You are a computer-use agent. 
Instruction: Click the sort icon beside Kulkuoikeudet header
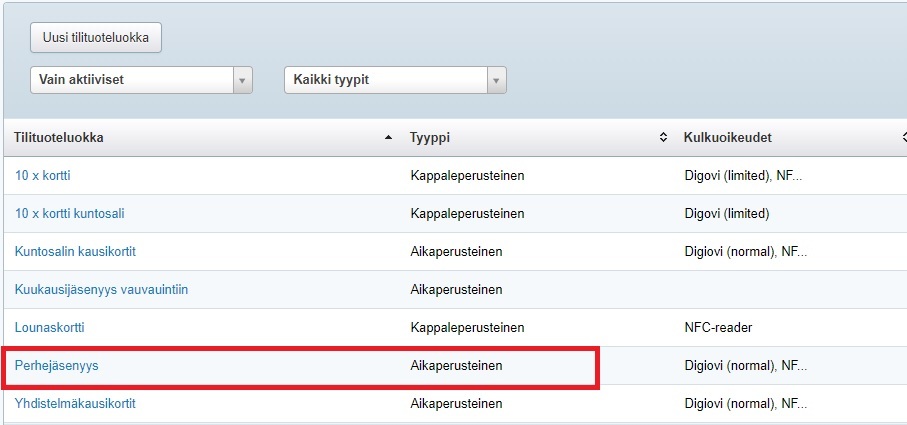pyautogui.click(x=902, y=138)
